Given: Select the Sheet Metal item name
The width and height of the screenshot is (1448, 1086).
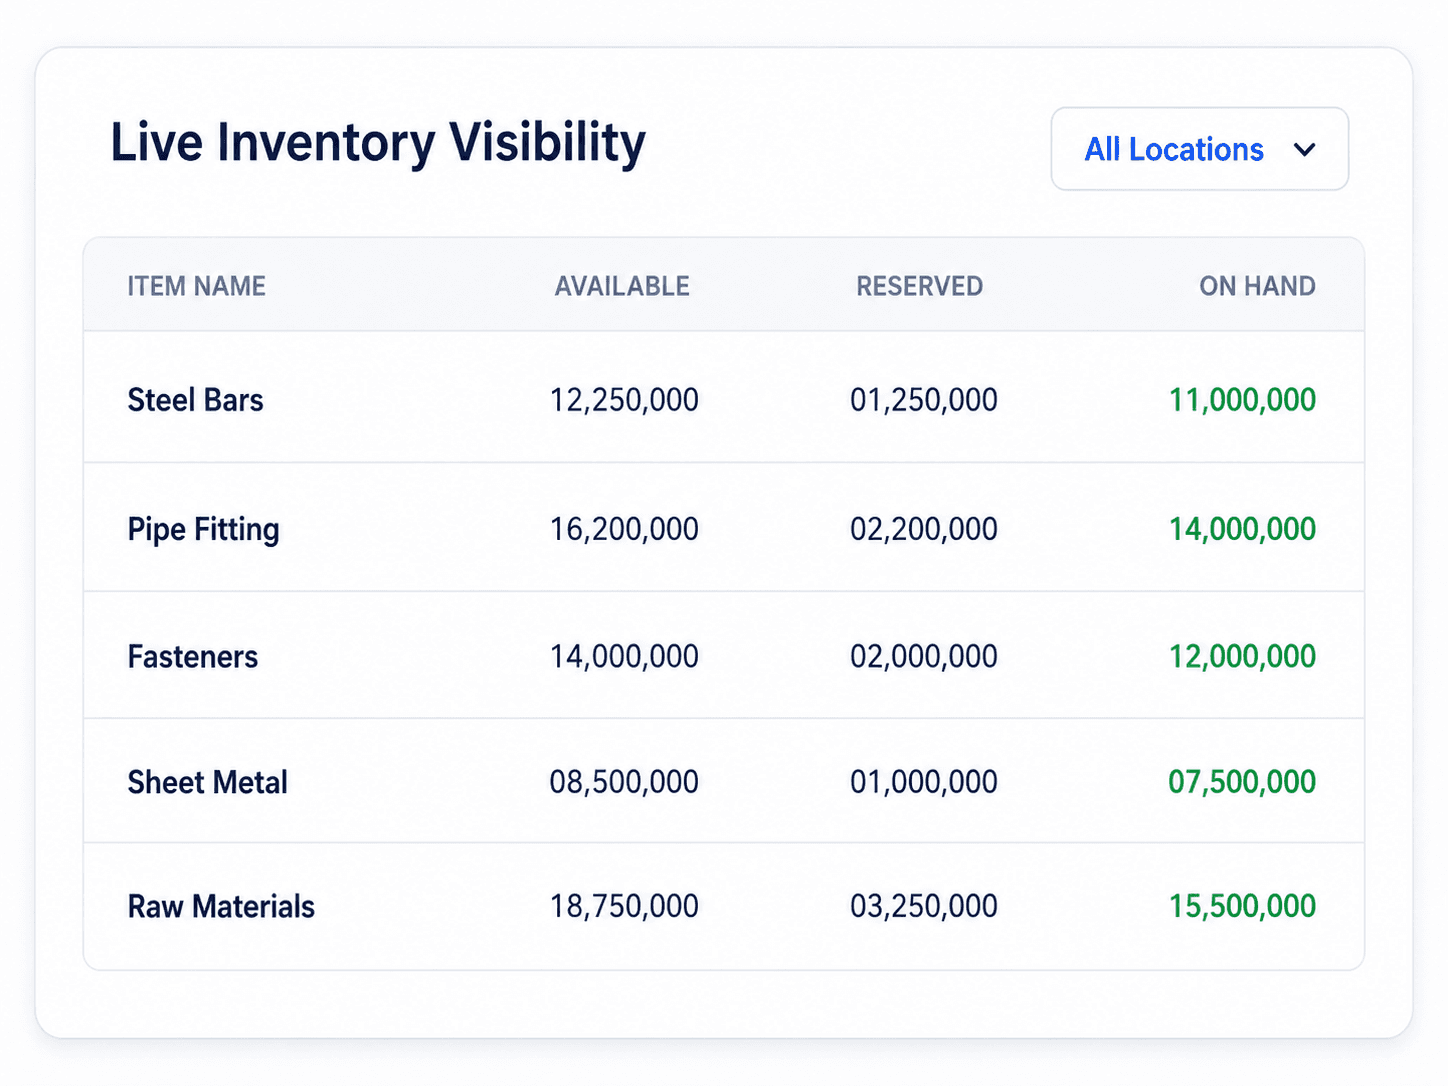Looking at the screenshot, I should (207, 782).
